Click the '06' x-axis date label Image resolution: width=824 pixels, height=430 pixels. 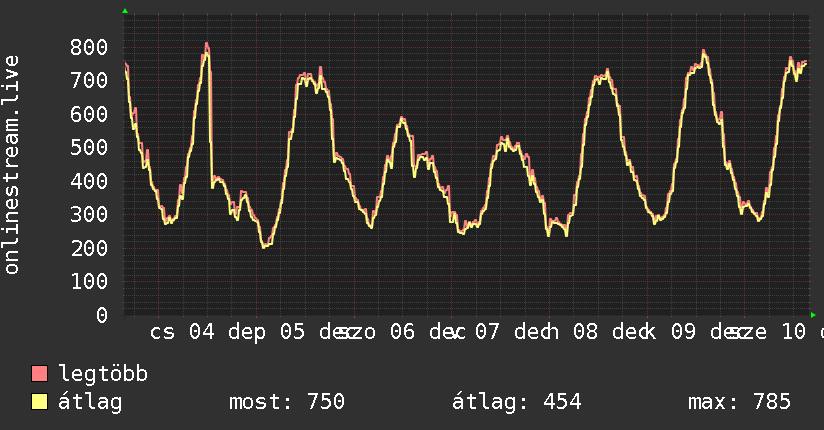403,332
